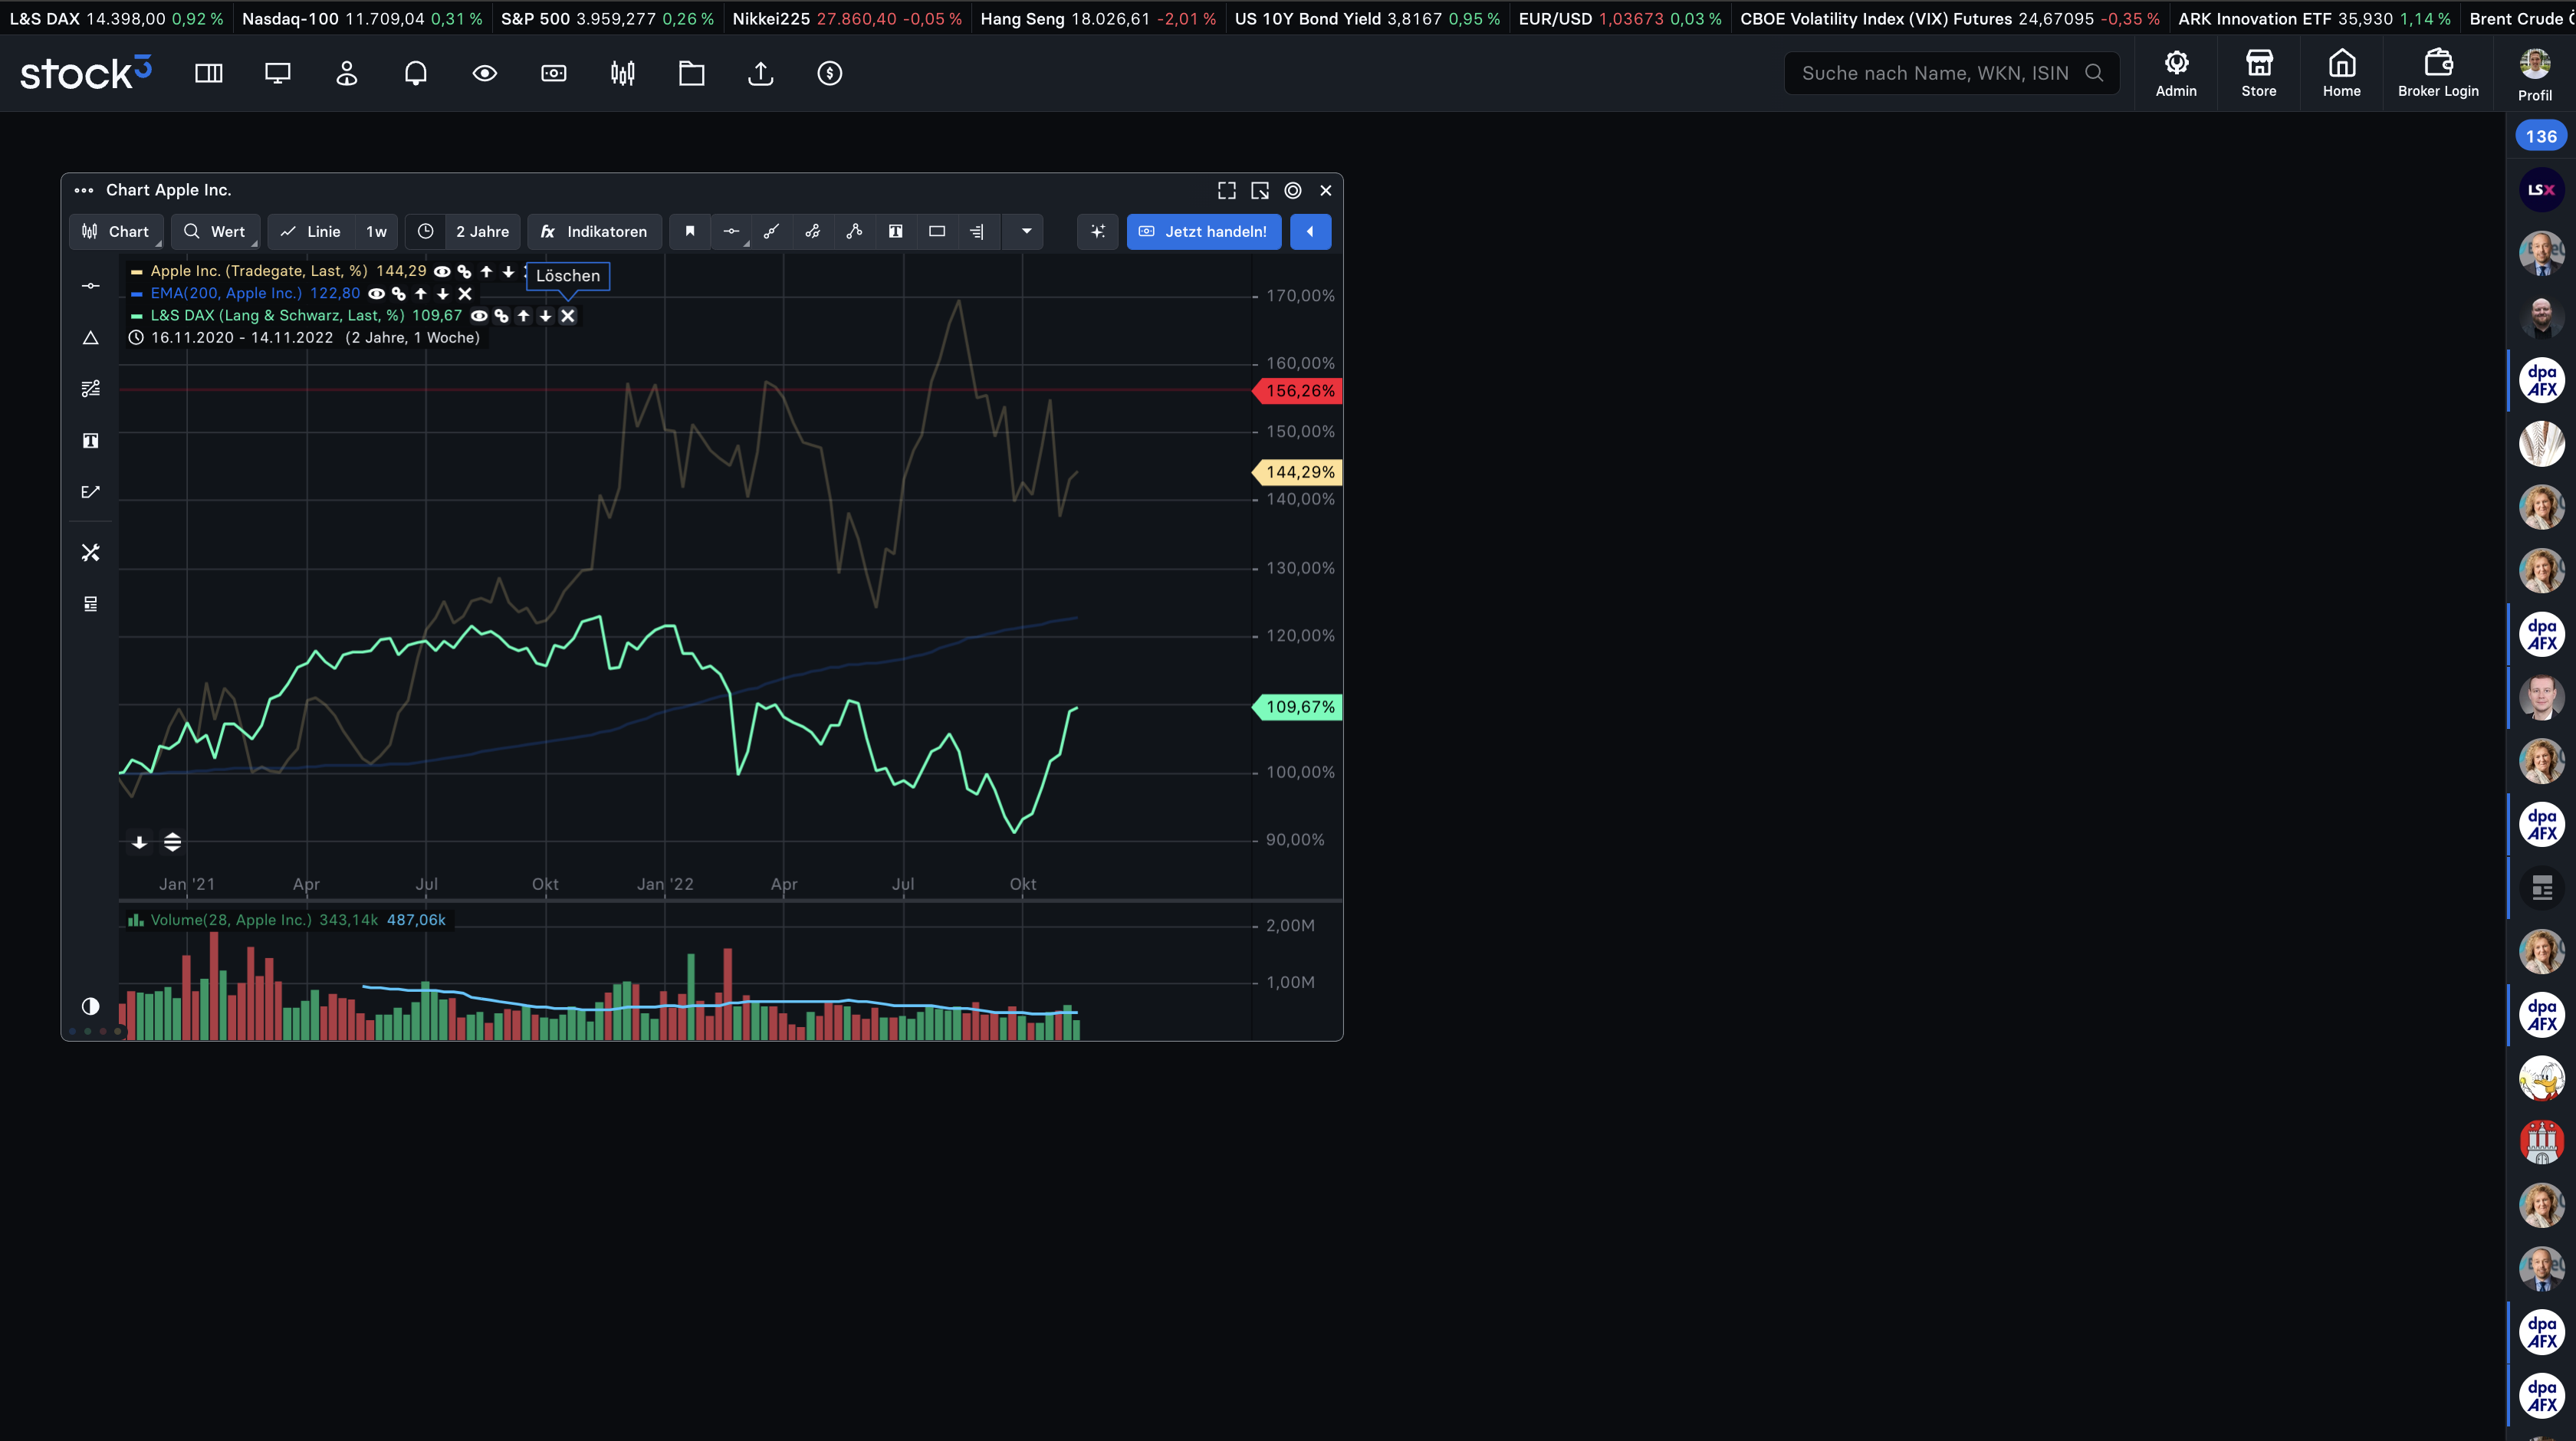The width and height of the screenshot is (2576, 1441).
Task: Select the Fibonacci lines tool in the left sidebar
Action: [90, 388]
